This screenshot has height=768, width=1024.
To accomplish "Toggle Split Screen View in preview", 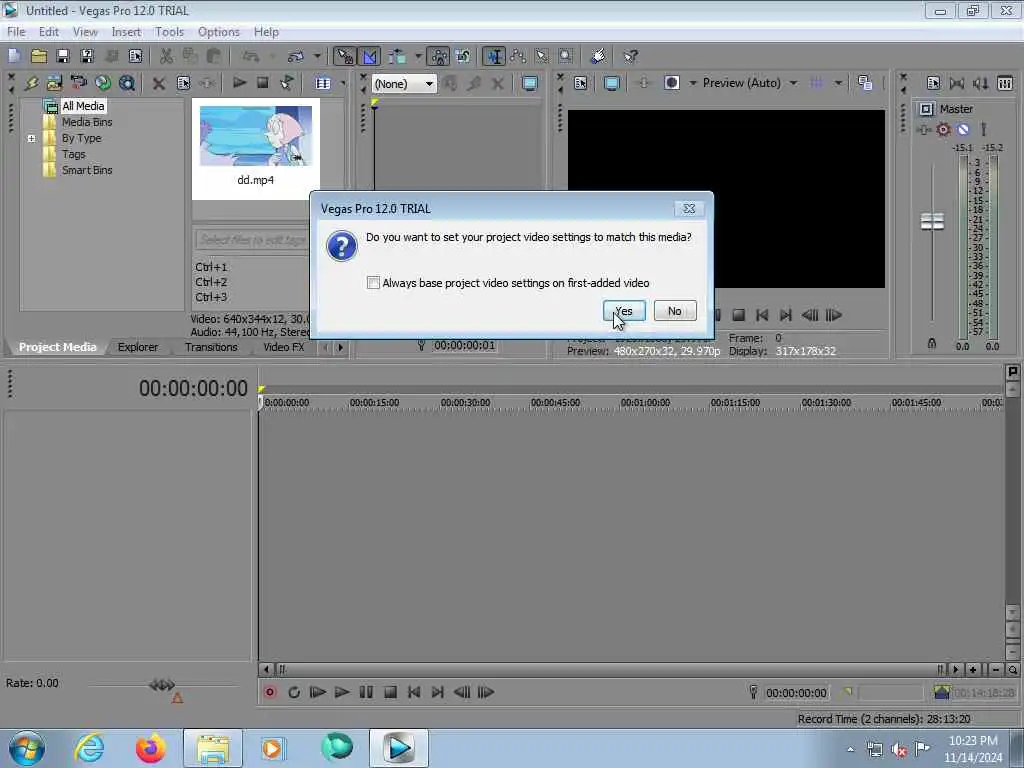I will point(671,83).
